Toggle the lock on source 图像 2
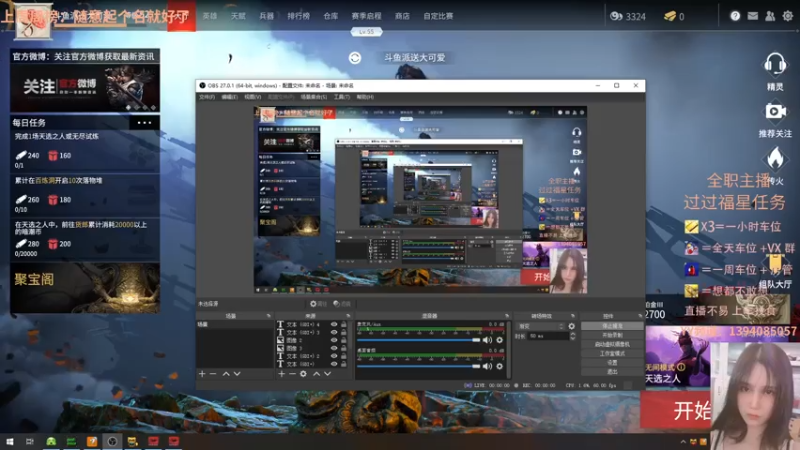Screen dimensions: 800x450 tap(343, 340)
